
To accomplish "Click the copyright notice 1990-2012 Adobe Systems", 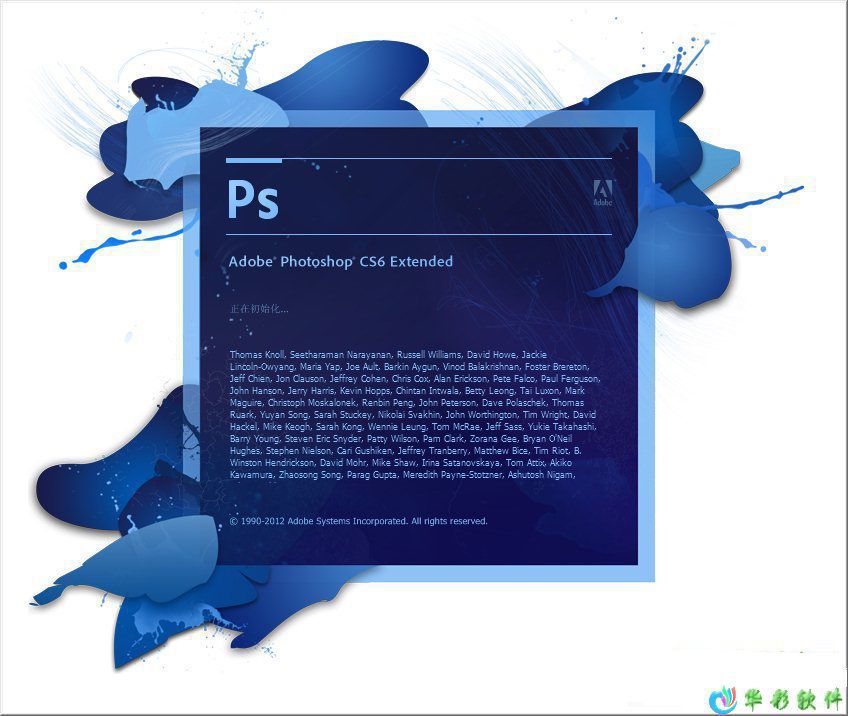I will click(x=358, y=521).
